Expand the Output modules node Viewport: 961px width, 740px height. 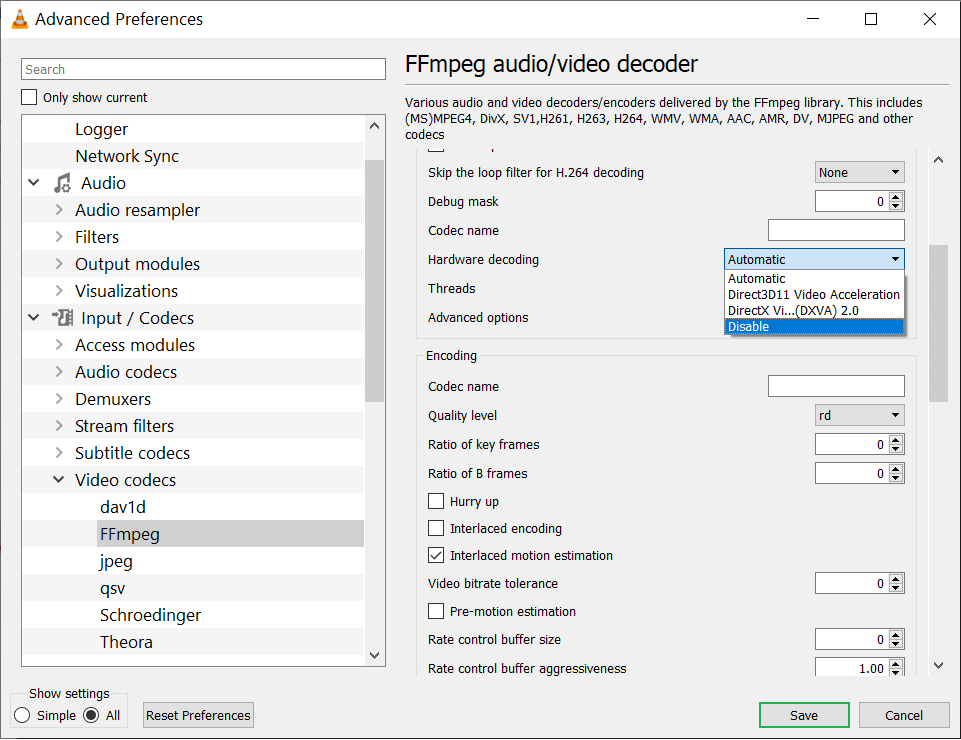pos(59,264)
